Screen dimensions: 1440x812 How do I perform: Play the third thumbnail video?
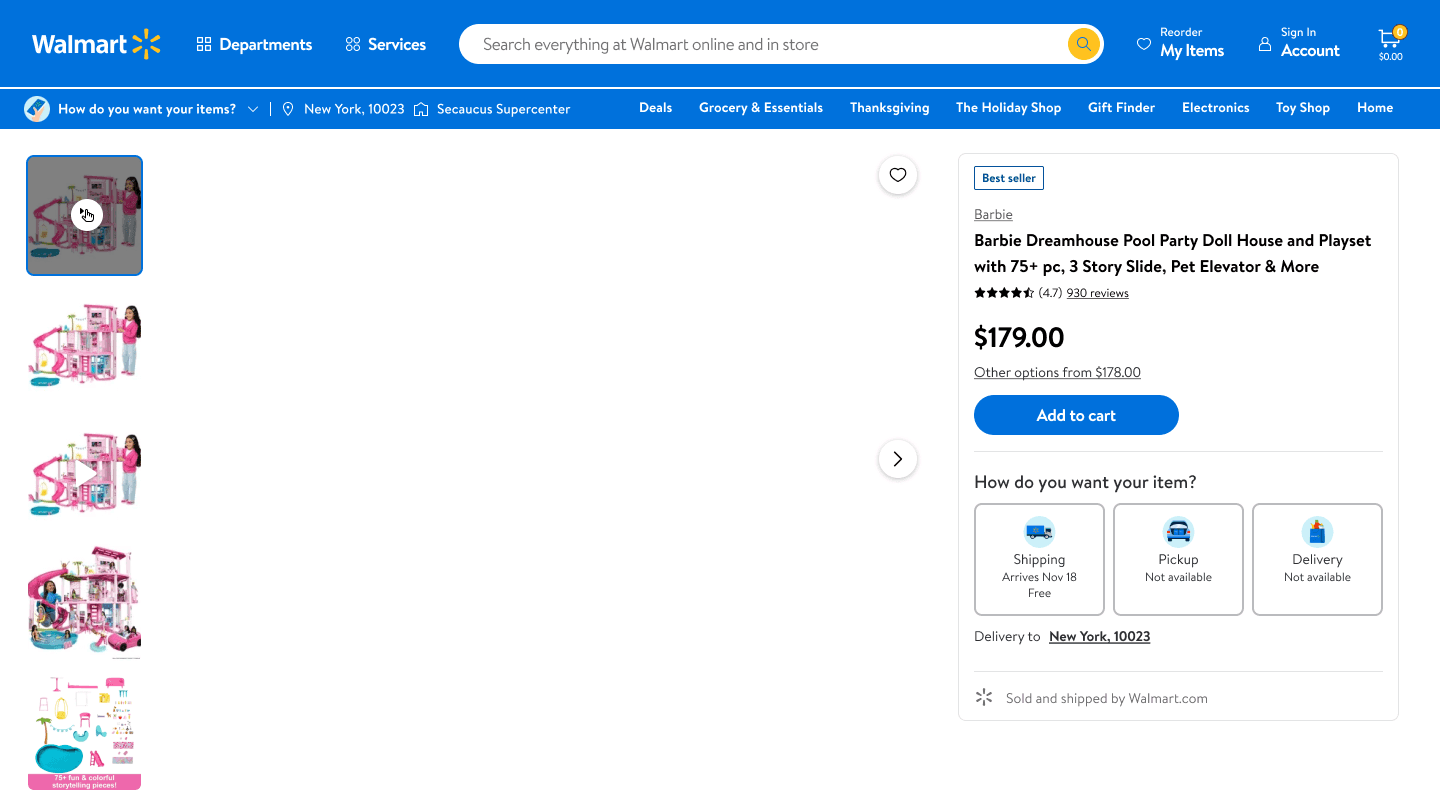pos(85,474)
